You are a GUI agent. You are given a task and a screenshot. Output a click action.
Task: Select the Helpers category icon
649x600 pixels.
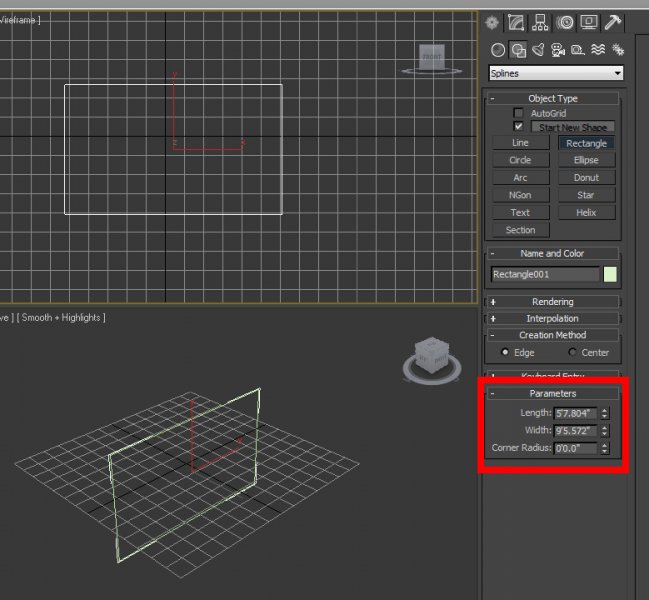pos(578,50)
